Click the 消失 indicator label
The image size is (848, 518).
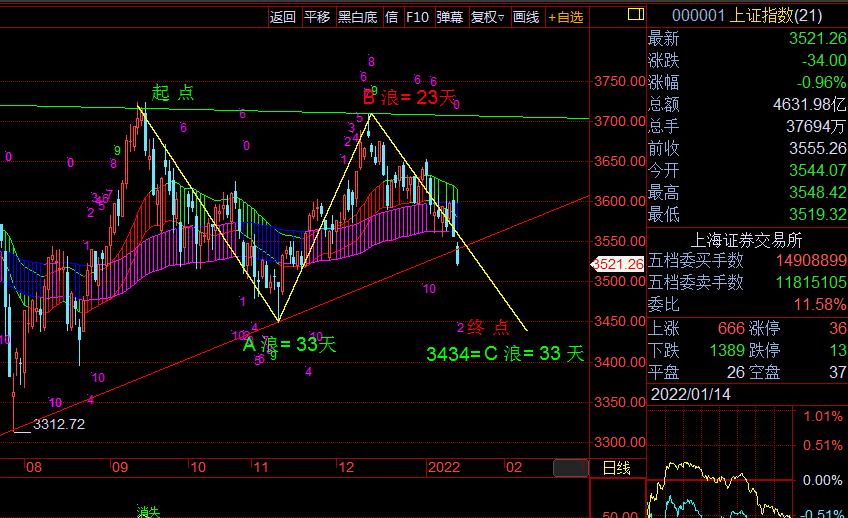[148, 512]
